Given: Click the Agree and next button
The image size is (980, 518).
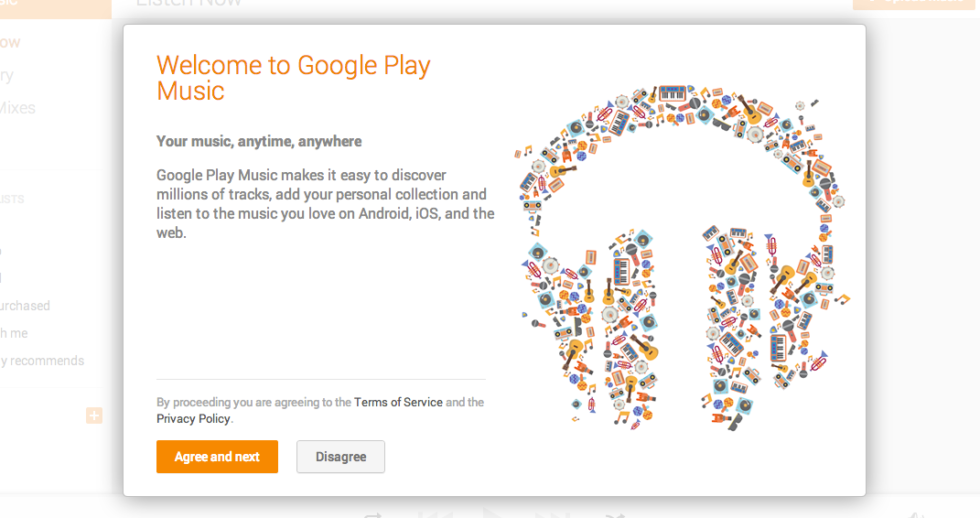Looking at the screenshot, I should pos(217,457).
